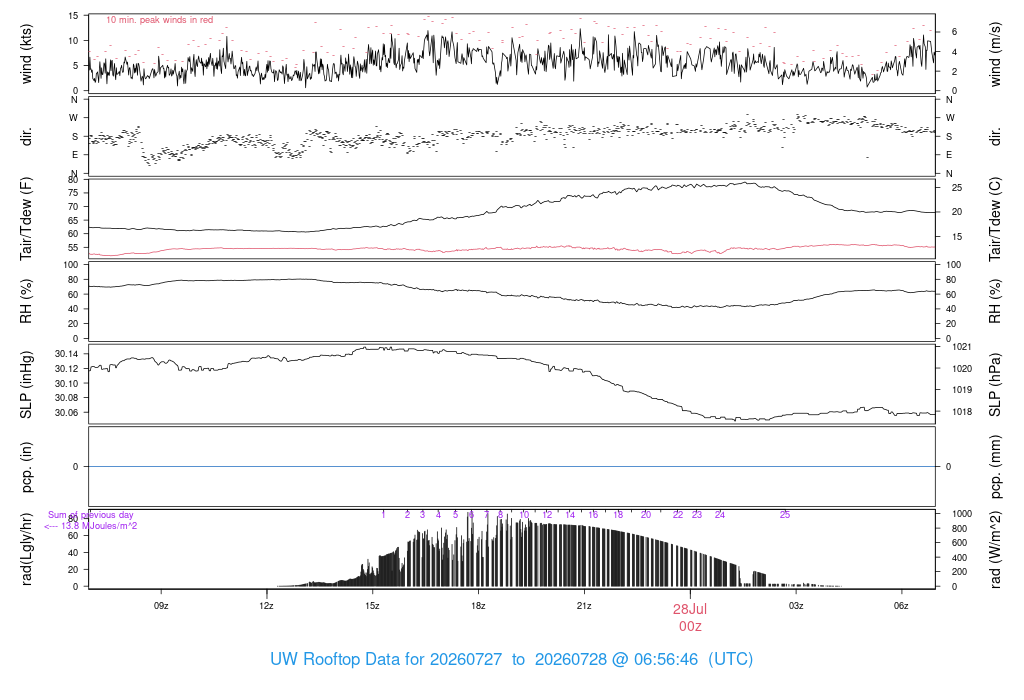
Task: Click the '1000' W/m^2 axis value
Action: (962, 514)
